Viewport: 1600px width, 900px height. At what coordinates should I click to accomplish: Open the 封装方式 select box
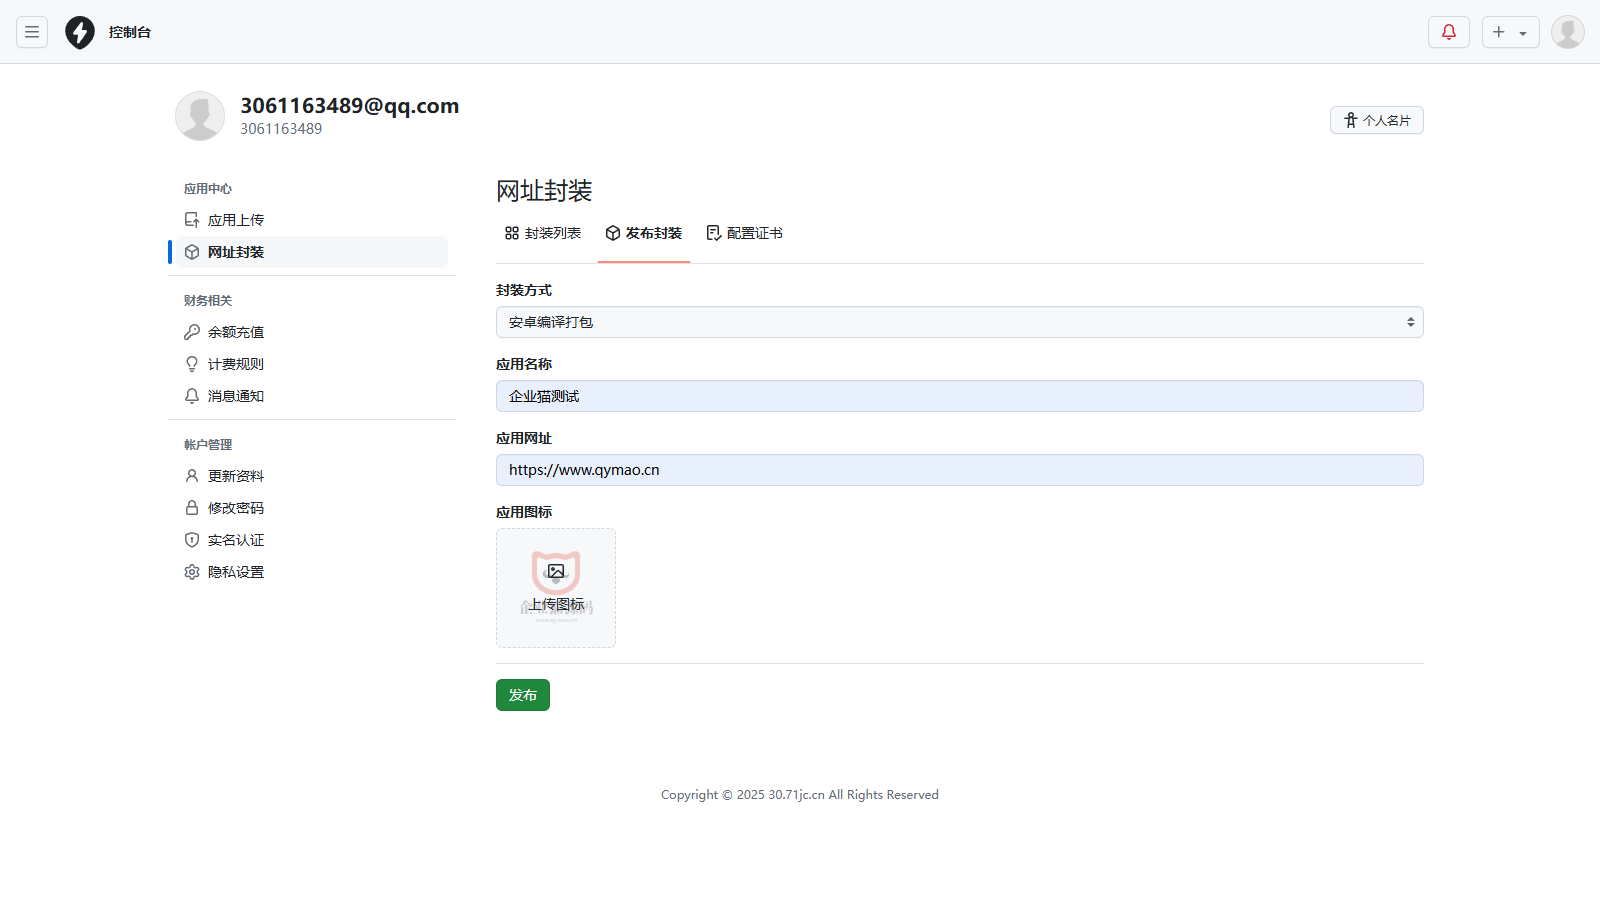[959, 322]
